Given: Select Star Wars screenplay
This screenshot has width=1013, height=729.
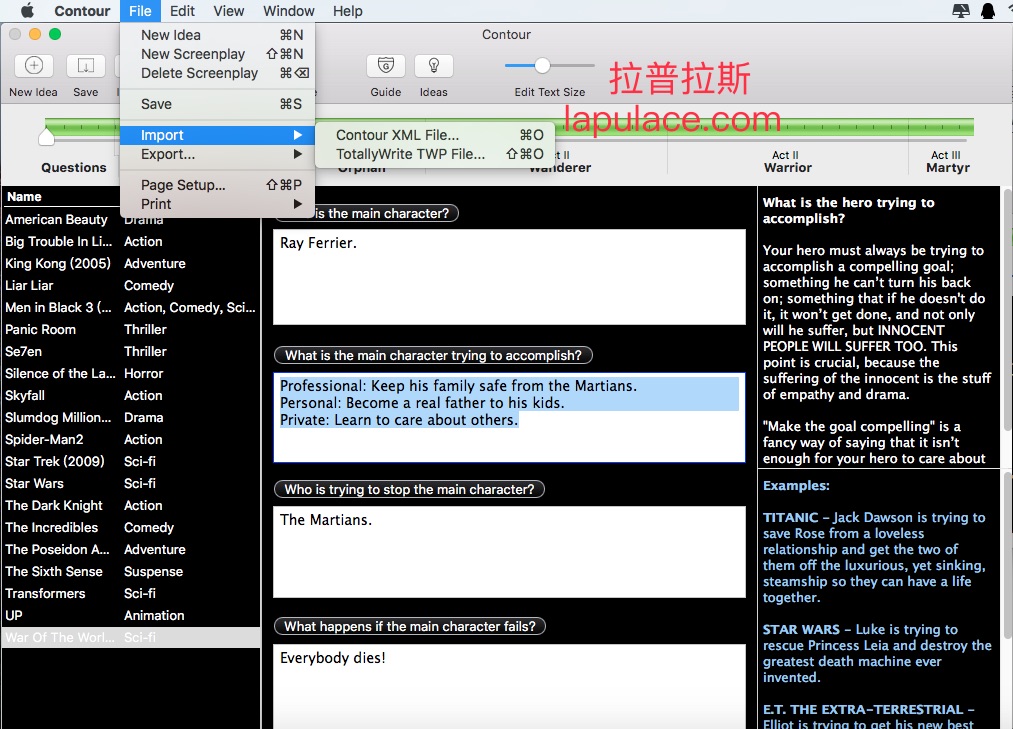Looking at the screenshot, I should point(131,483).
